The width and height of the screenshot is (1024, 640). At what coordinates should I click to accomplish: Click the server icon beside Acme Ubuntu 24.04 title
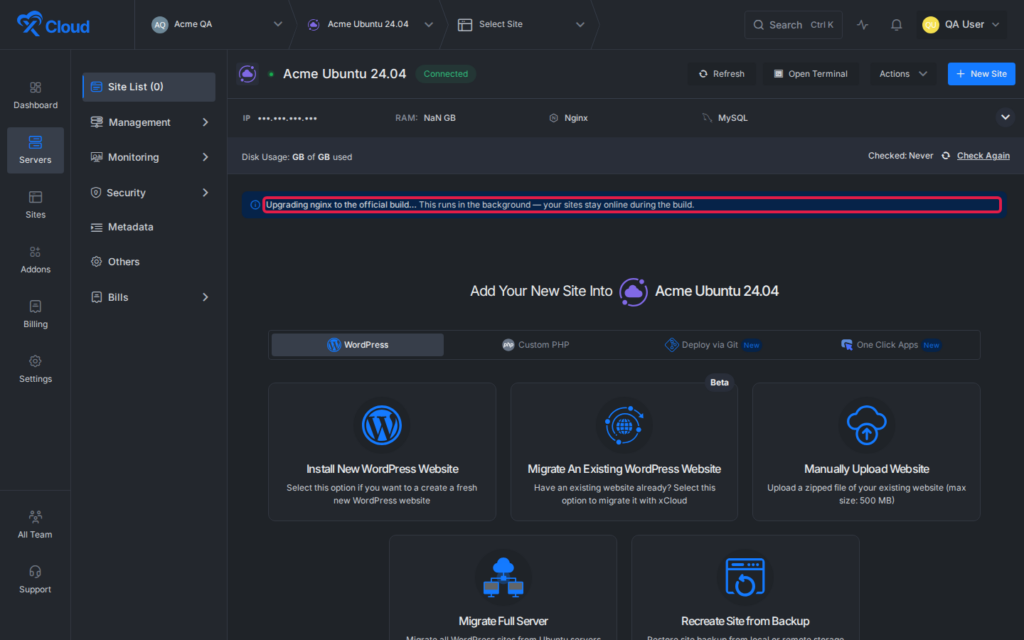[248, 74]
